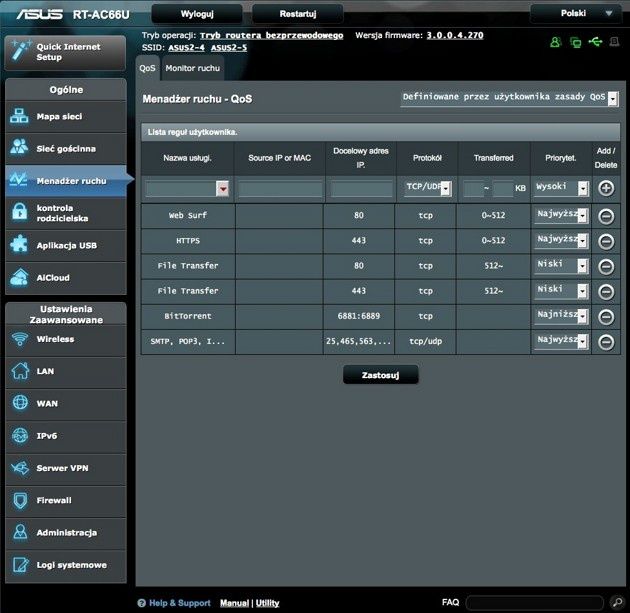Delete the BitTorrent rule
Viewport: 630px width, 613px height.
point(606,317)
